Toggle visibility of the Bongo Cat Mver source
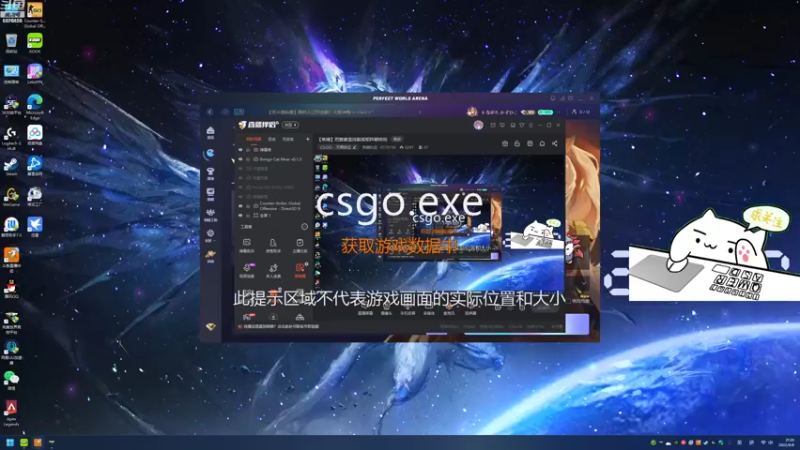The image size is (800, 450). tap(241, 159)
